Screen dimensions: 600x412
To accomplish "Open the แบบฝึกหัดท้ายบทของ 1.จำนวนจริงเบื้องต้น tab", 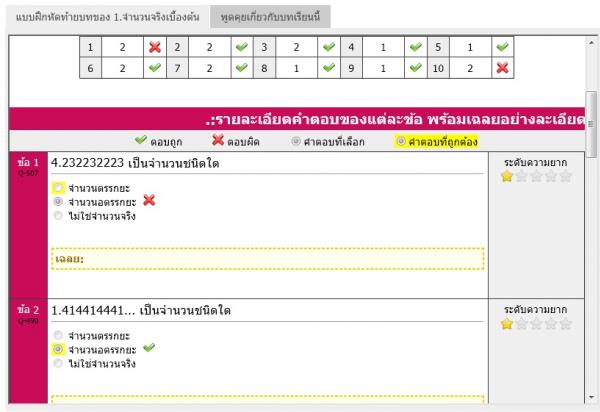I will pyautogui.click(x=104, y=18).
